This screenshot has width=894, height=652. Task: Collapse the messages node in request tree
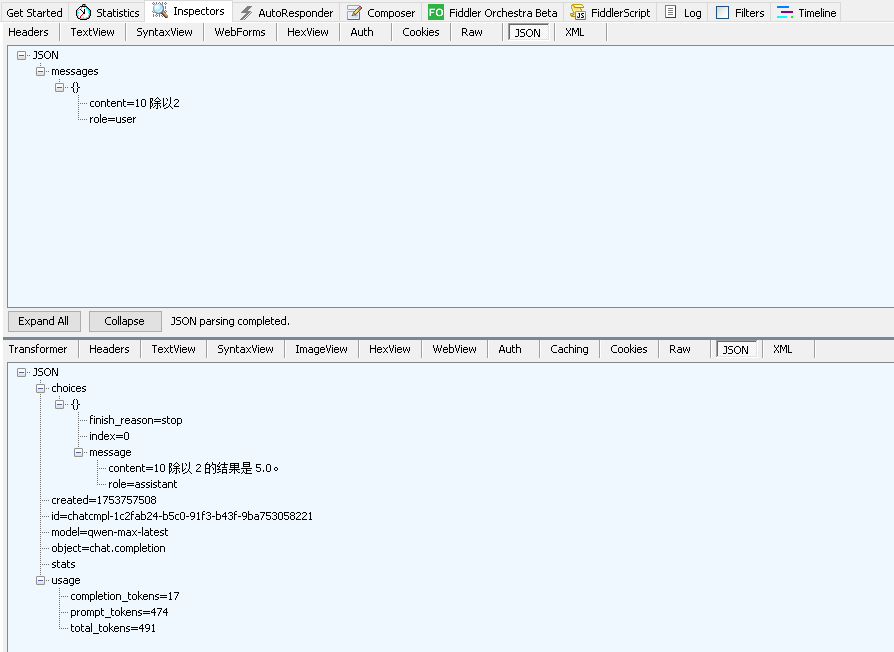pos(41,72)
